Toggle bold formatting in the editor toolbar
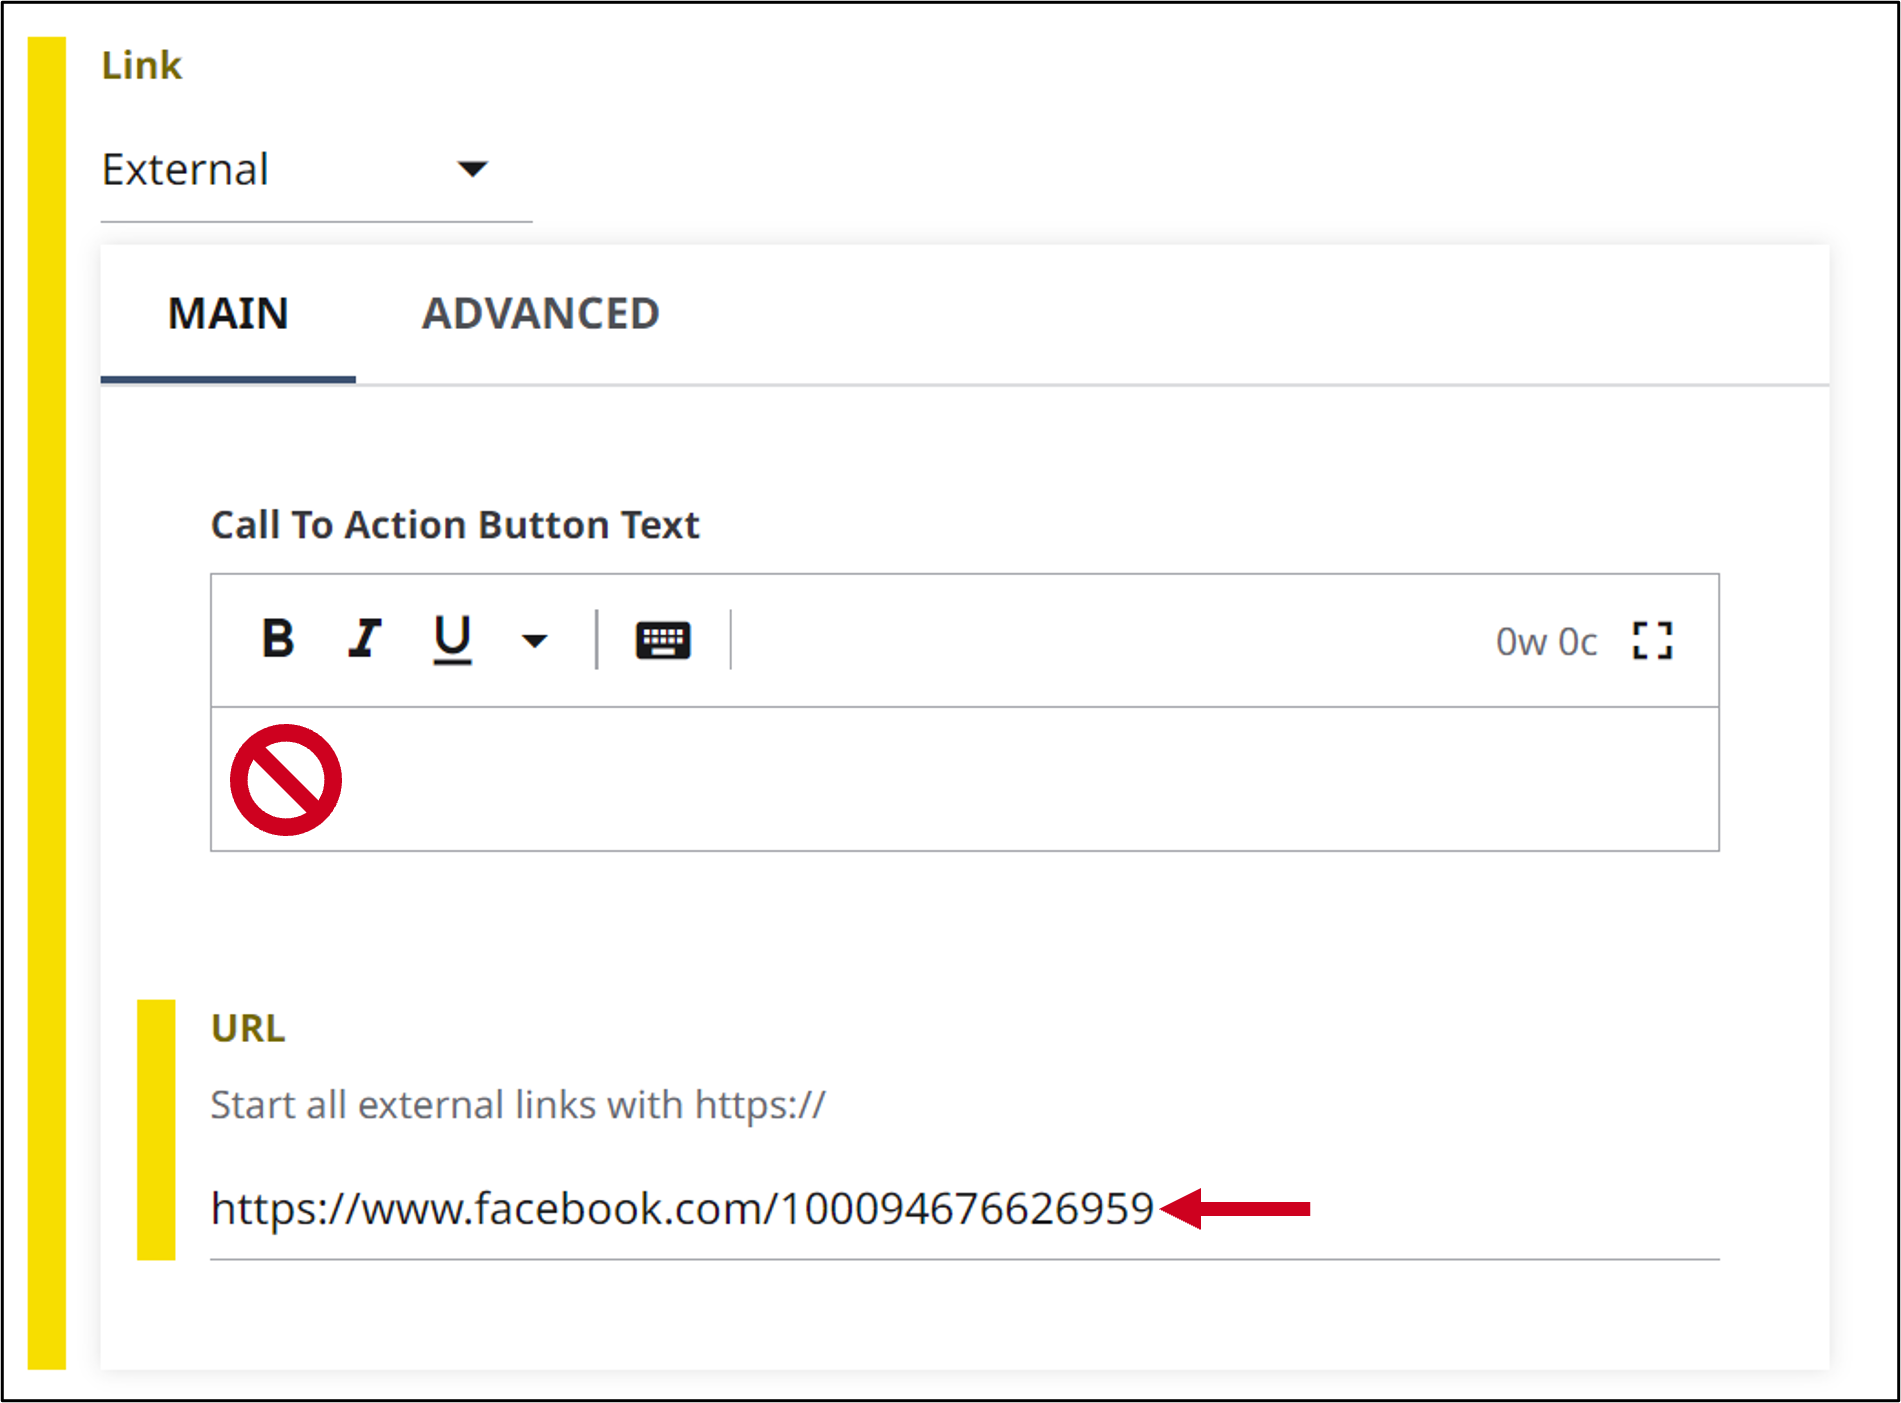This screenshot has width=1901, height=1403. pos(277,639)
